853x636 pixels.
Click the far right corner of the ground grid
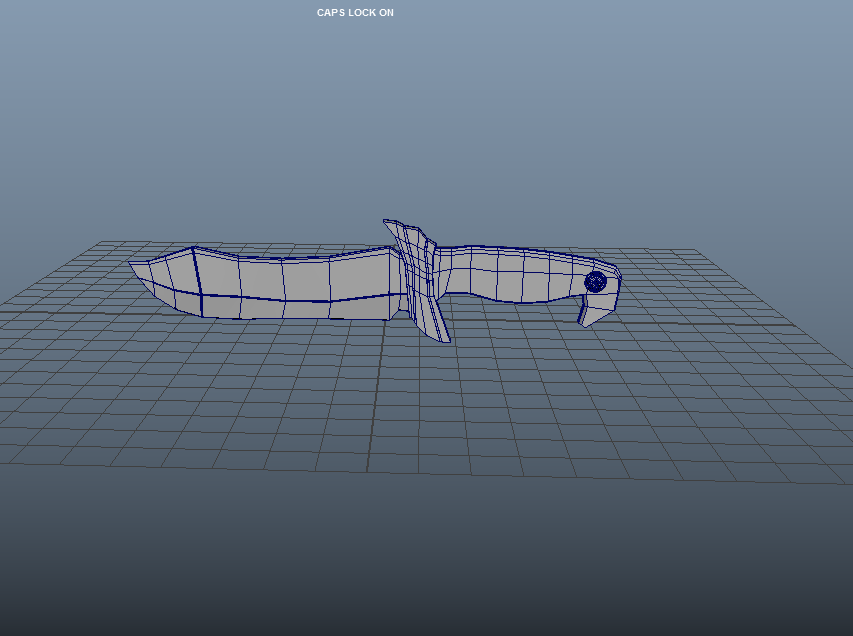click(848, 483)
